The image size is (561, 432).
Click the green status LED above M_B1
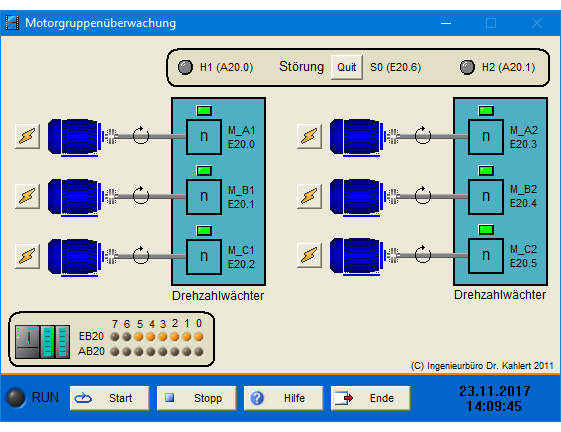click(x=204, y=170)
